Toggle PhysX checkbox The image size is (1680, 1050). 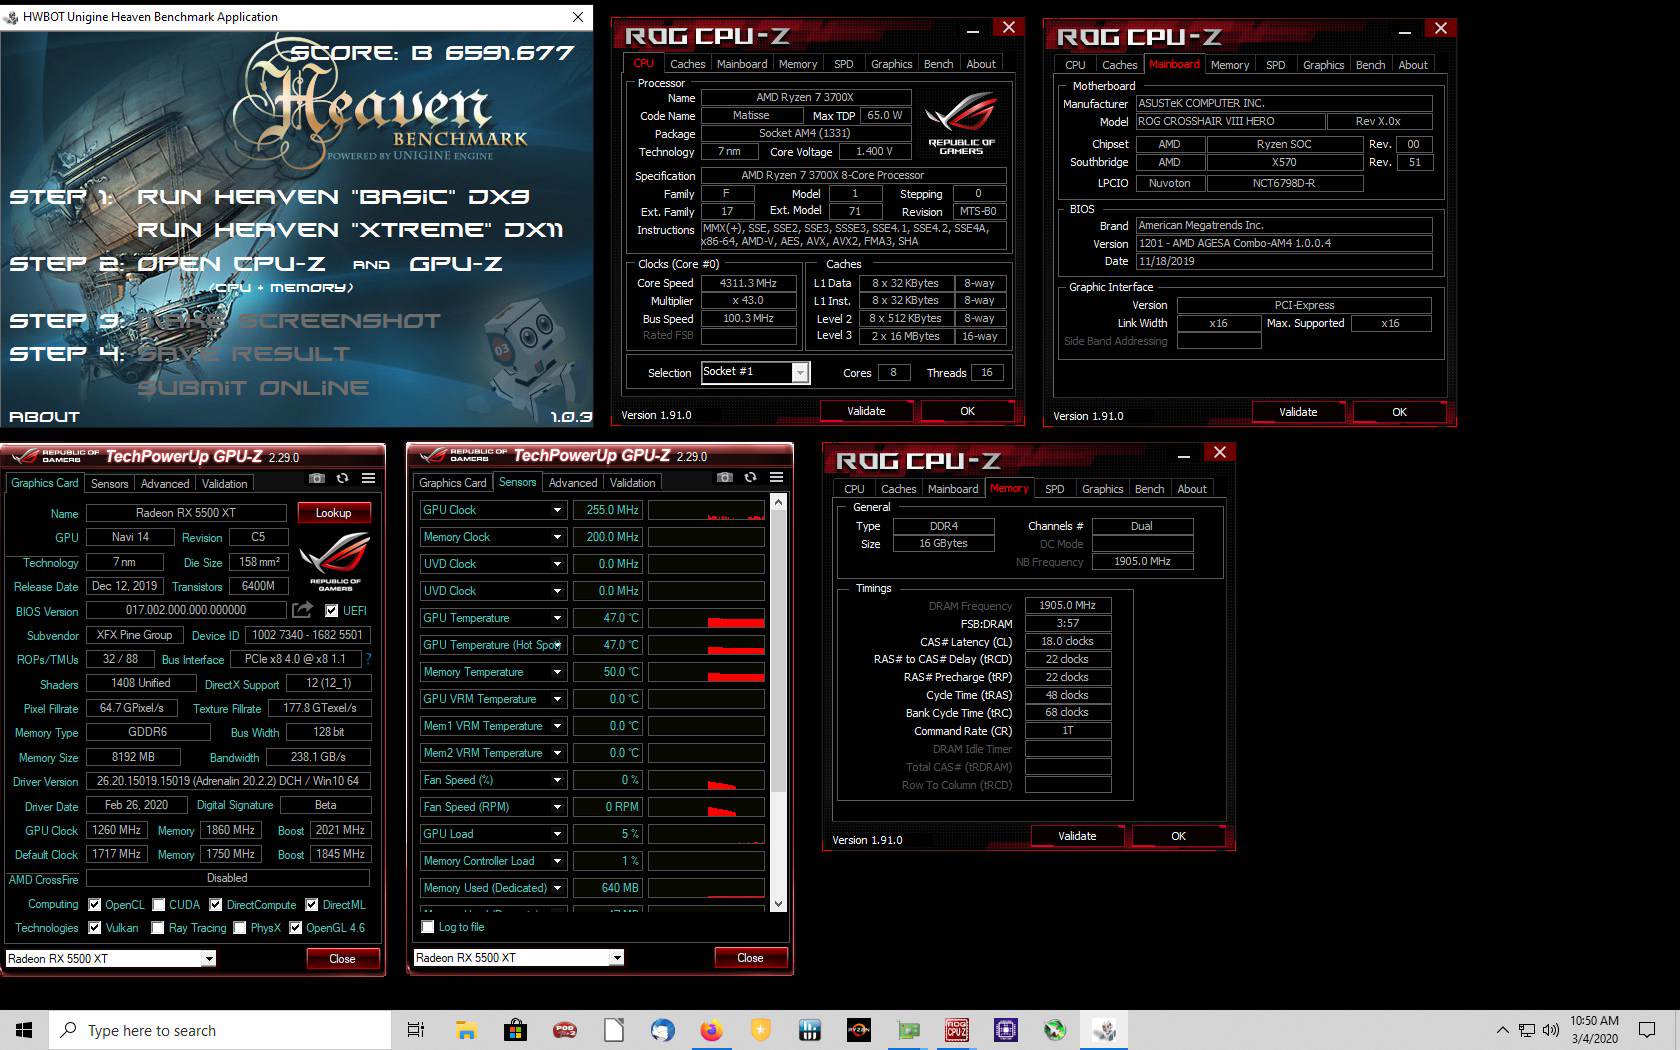(x=240, y=928)
